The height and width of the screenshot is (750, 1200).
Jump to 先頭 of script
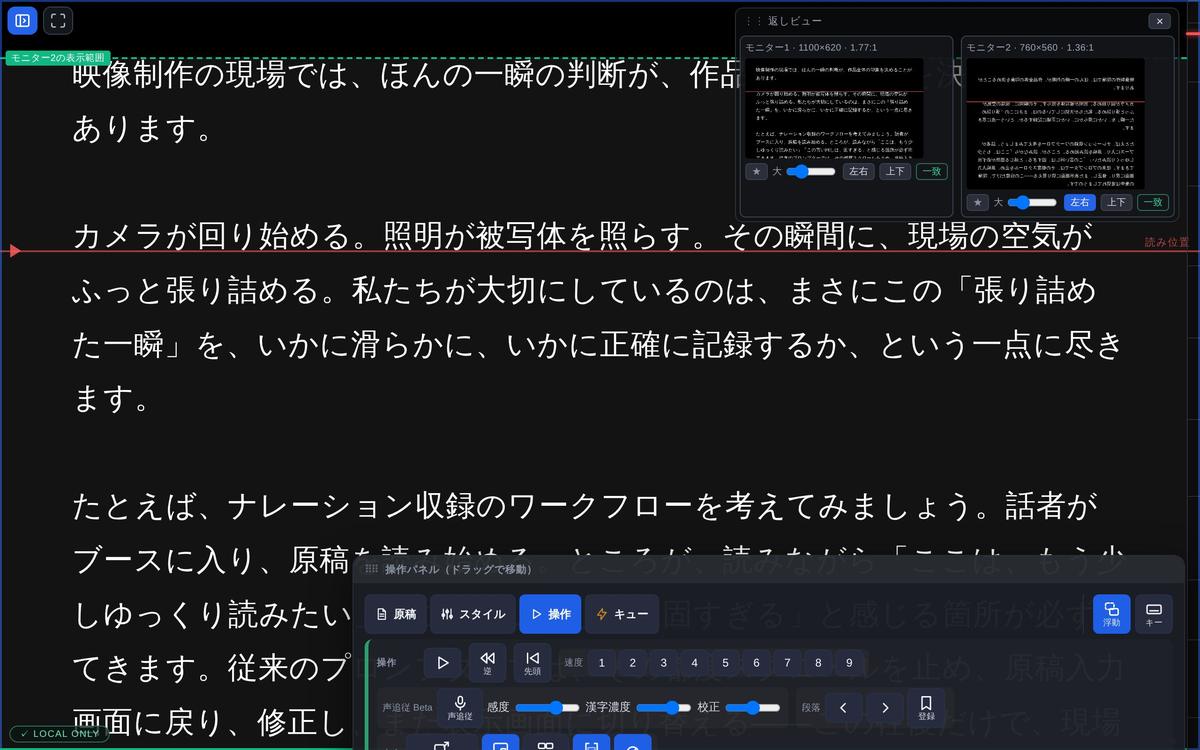point(532,662)
